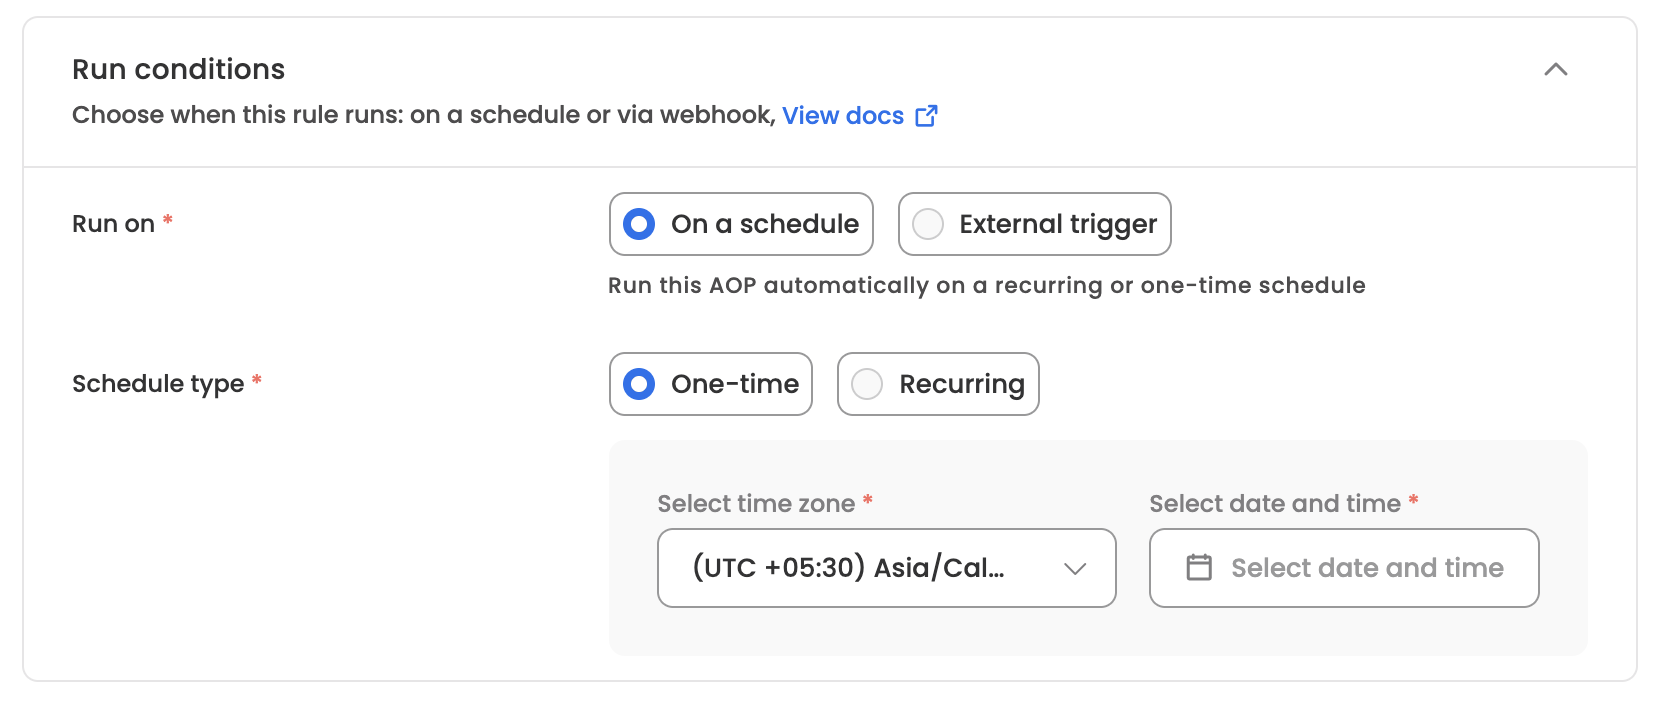
Task: Click external-link icon beside View docs
Action: 927,116
